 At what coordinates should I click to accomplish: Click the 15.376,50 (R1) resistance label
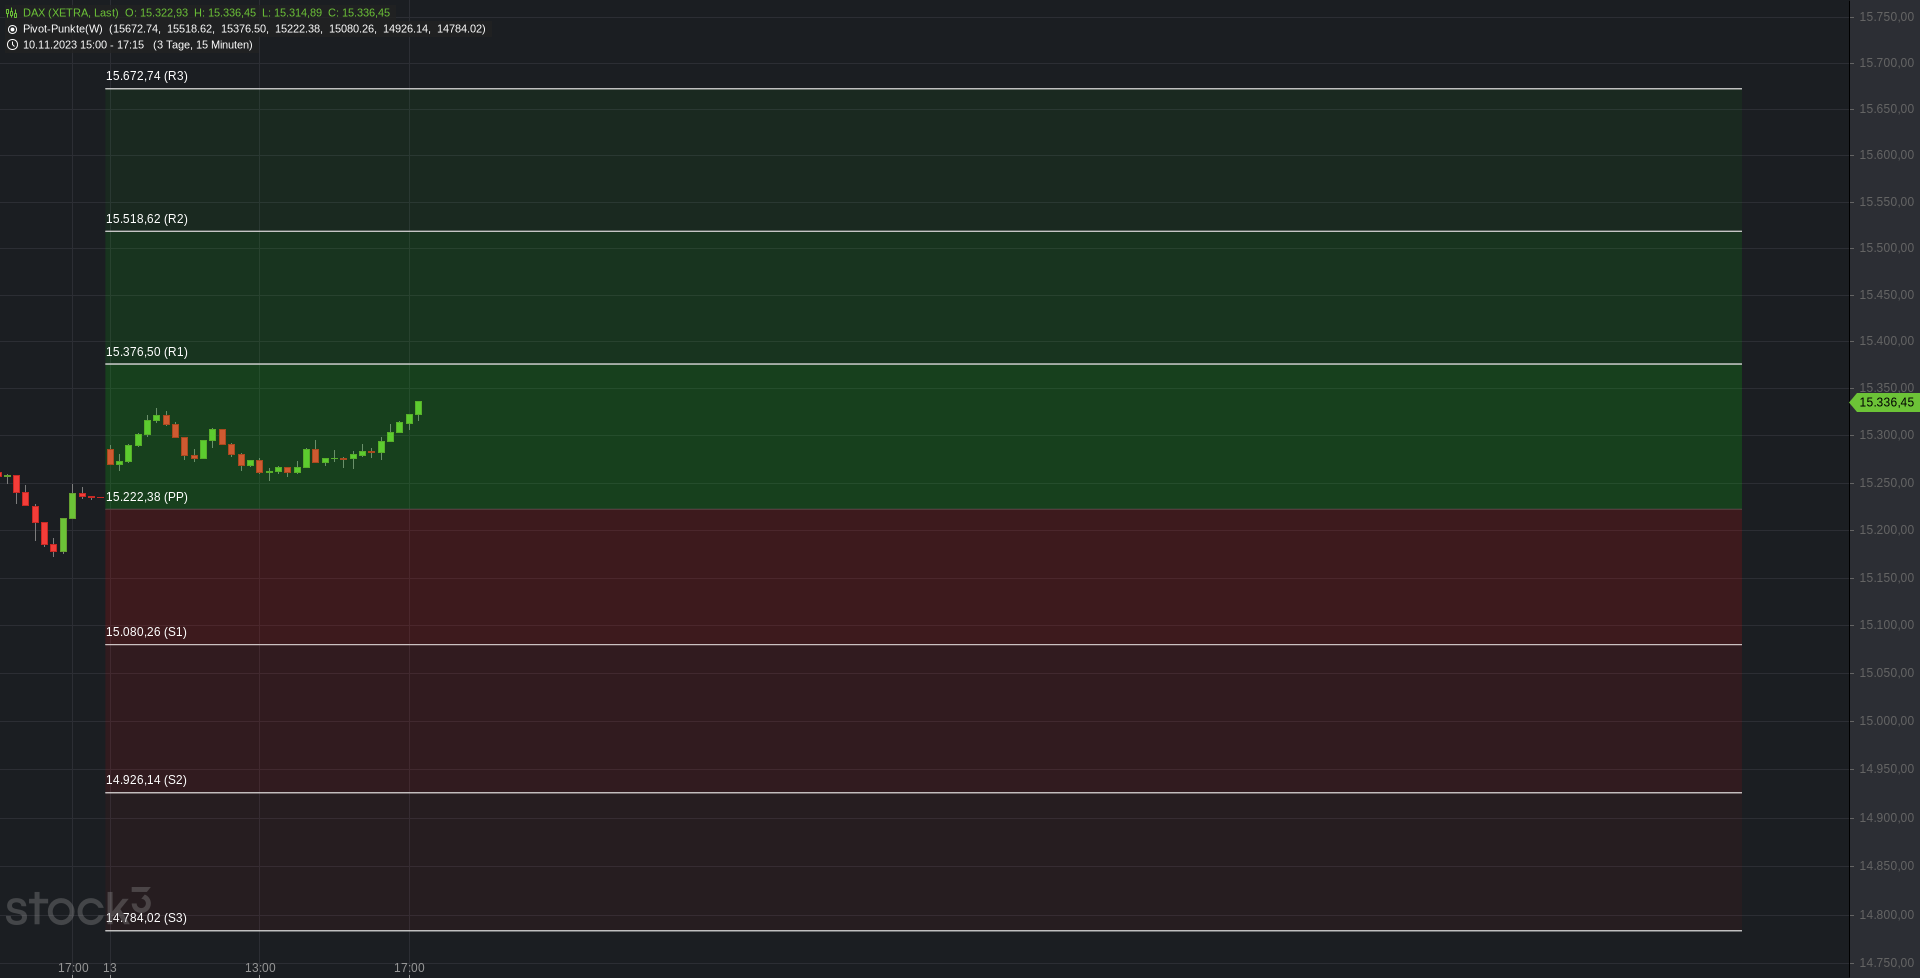click(147, 352)
